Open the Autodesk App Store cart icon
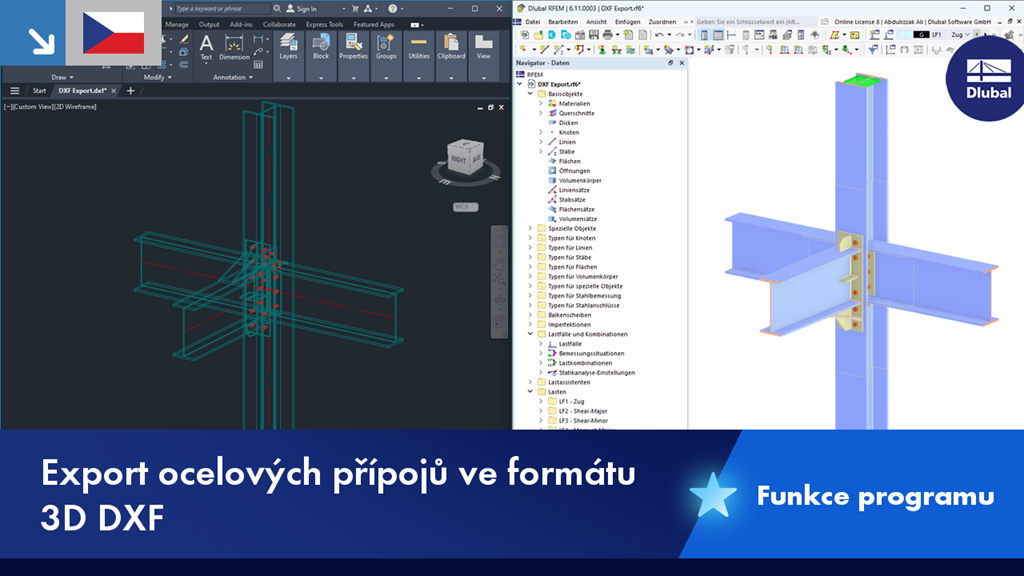1024x576 pixels. tap(355, 8)
